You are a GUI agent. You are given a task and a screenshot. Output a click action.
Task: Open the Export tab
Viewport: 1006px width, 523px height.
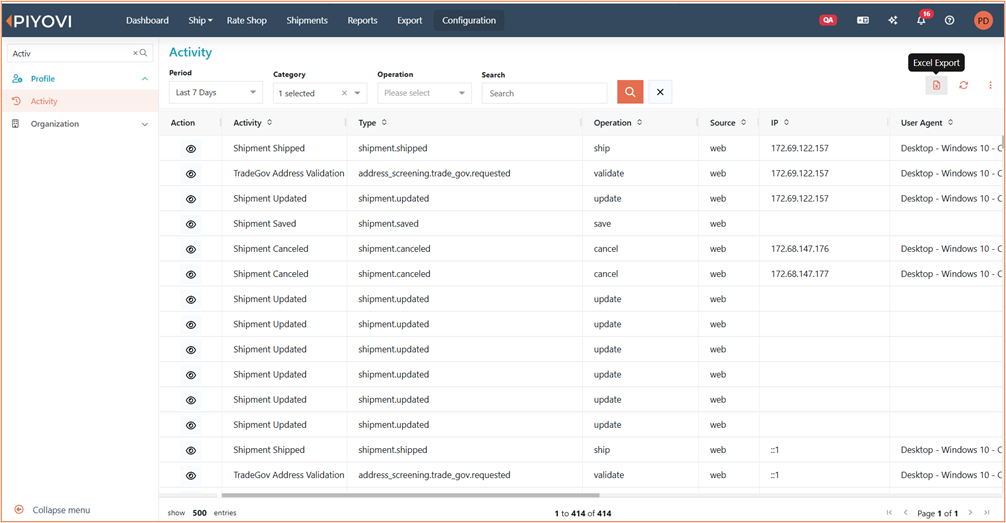pyautogui.click(x=409, y=21)
